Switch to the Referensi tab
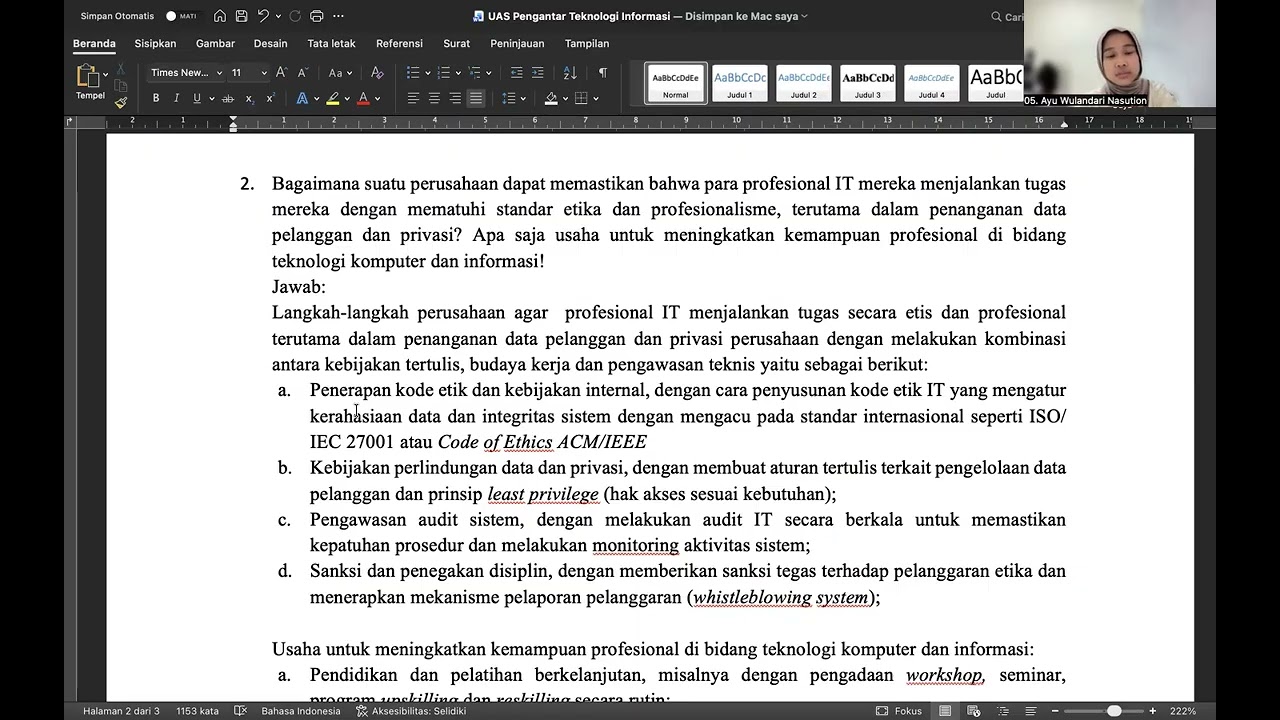Image resolution: width=1280 pixels, height=720 pixels. [x=399, y=44]
